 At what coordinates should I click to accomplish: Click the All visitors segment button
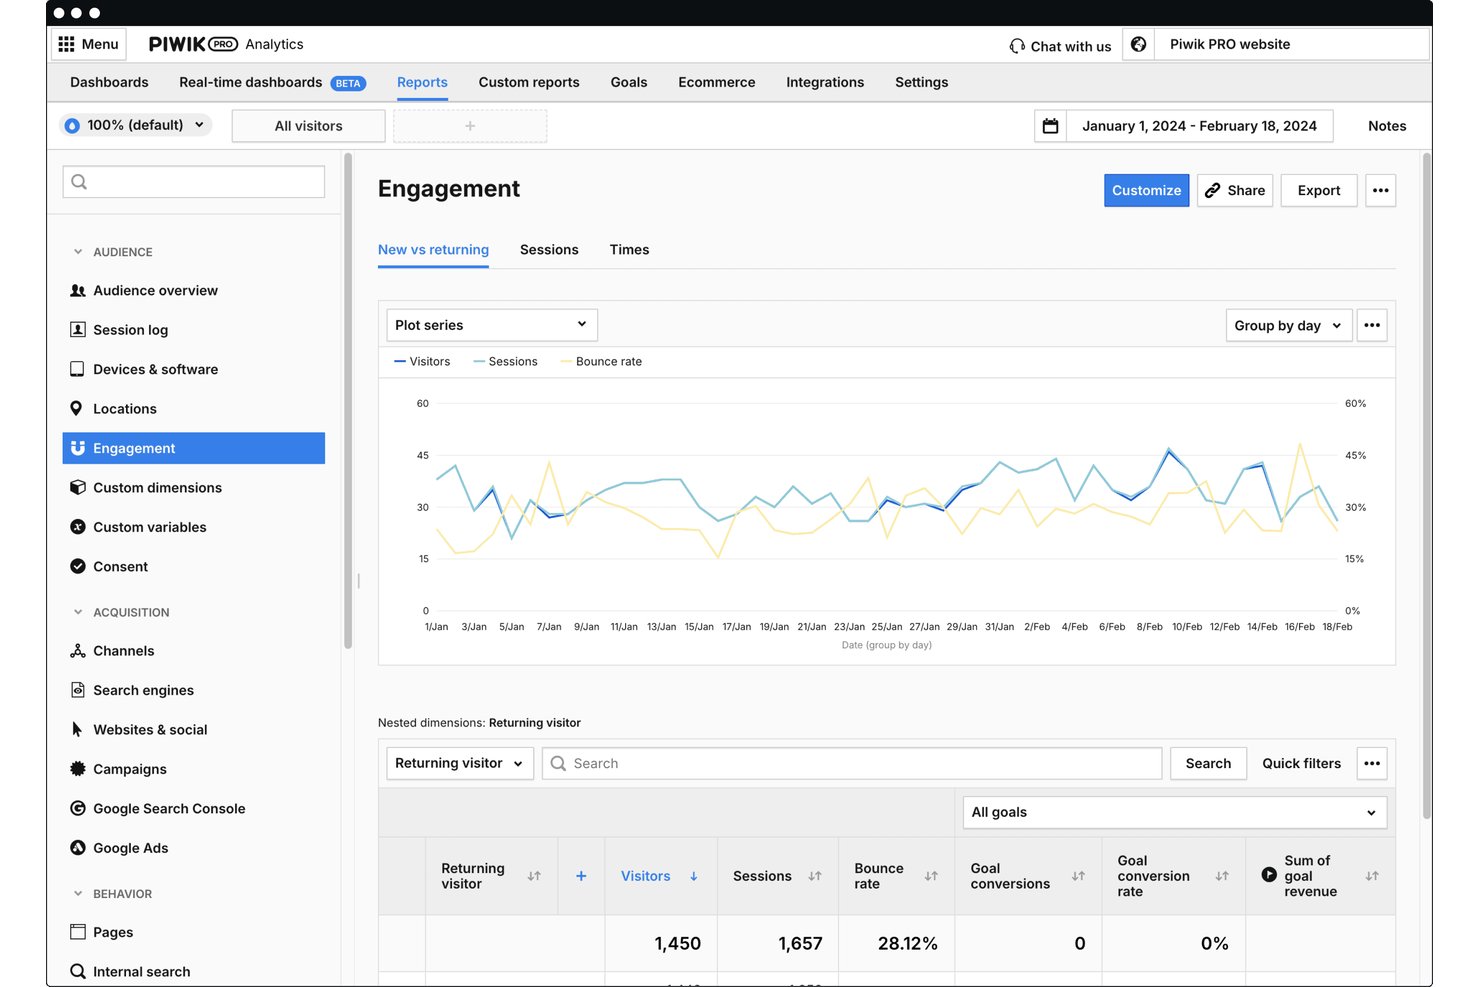tap(308, 126)
